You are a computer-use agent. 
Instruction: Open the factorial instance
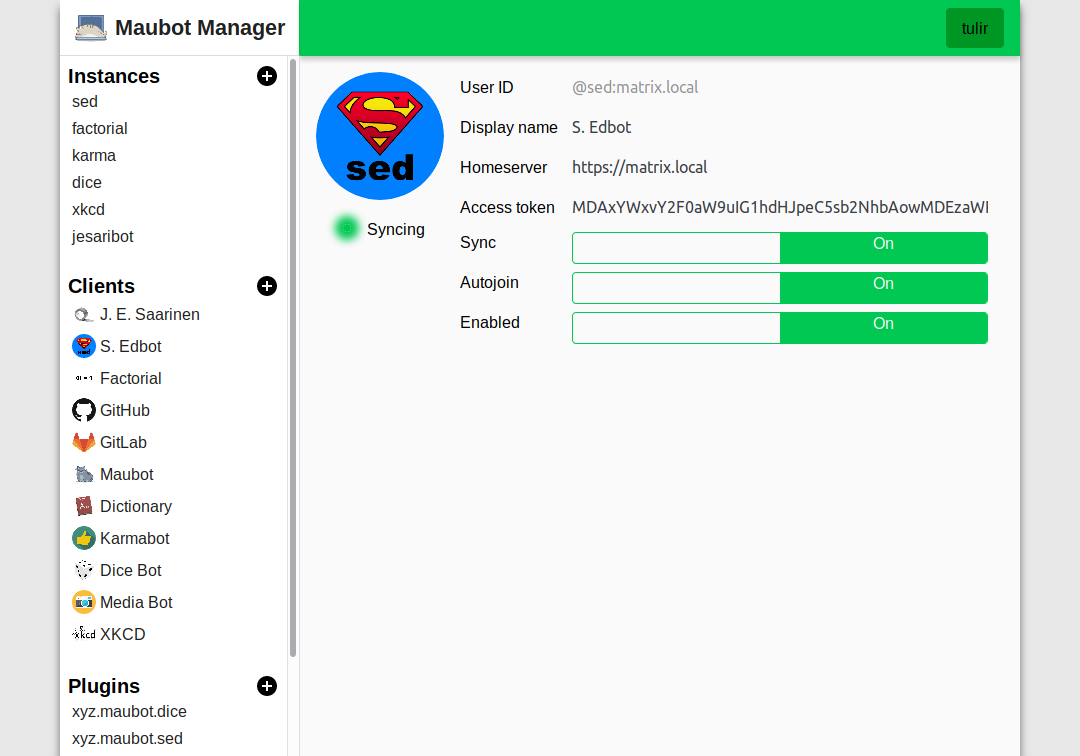tap(100, 128)
